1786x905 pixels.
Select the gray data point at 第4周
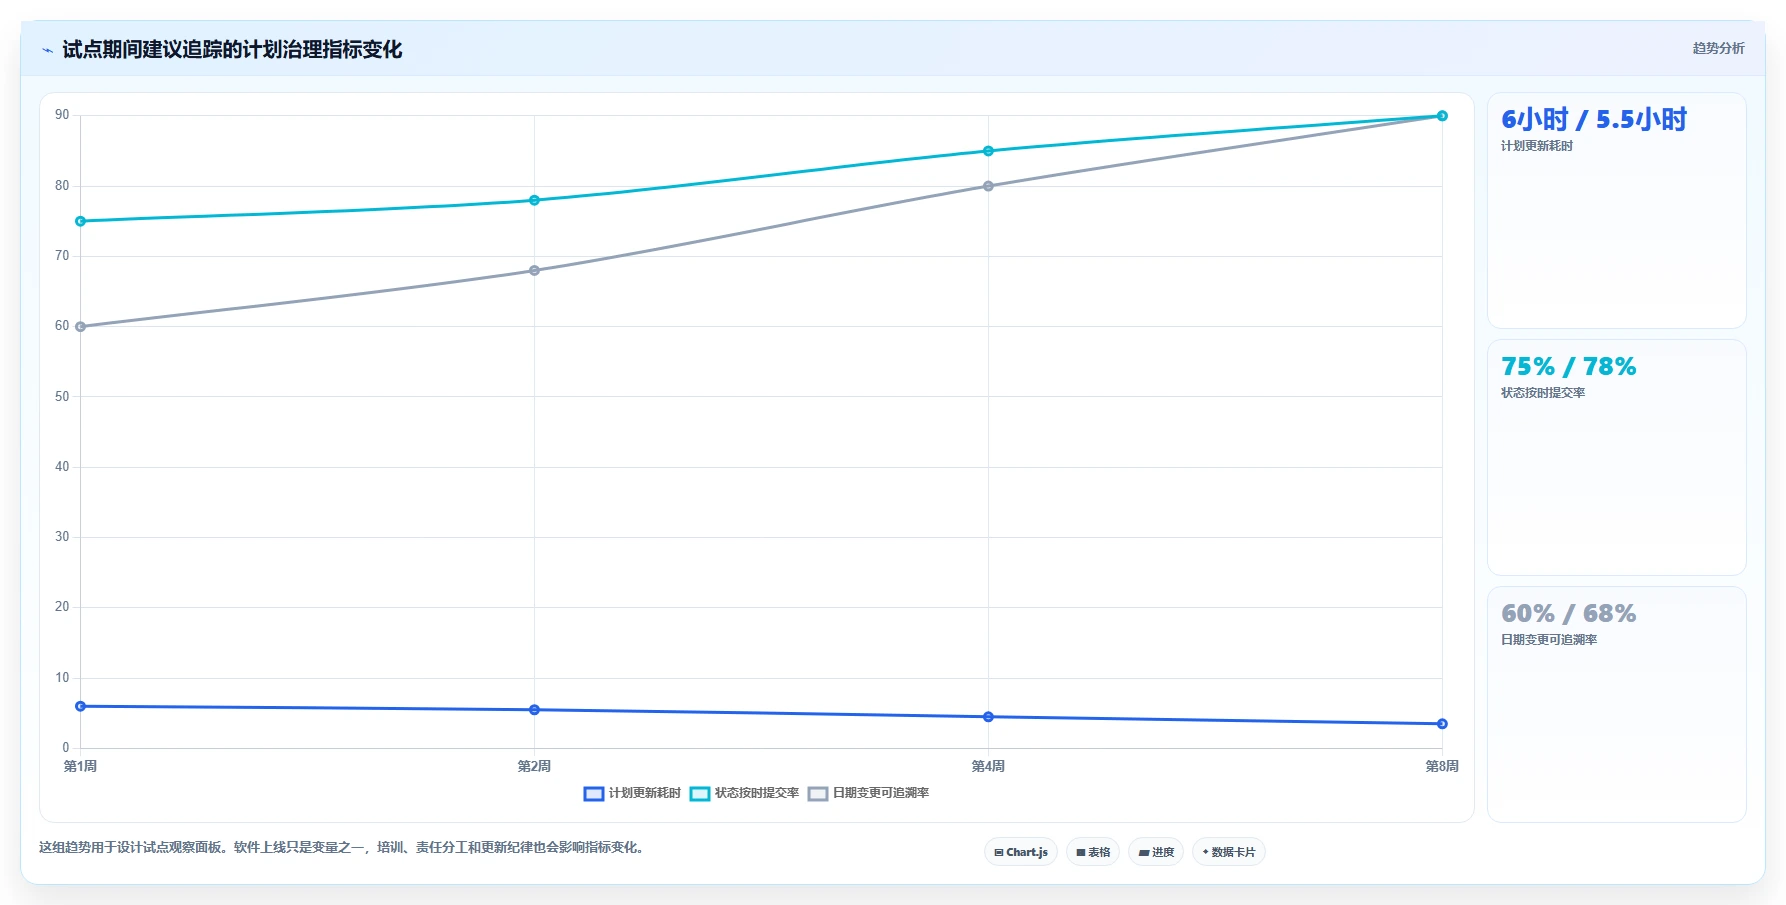tap(988, 186)
